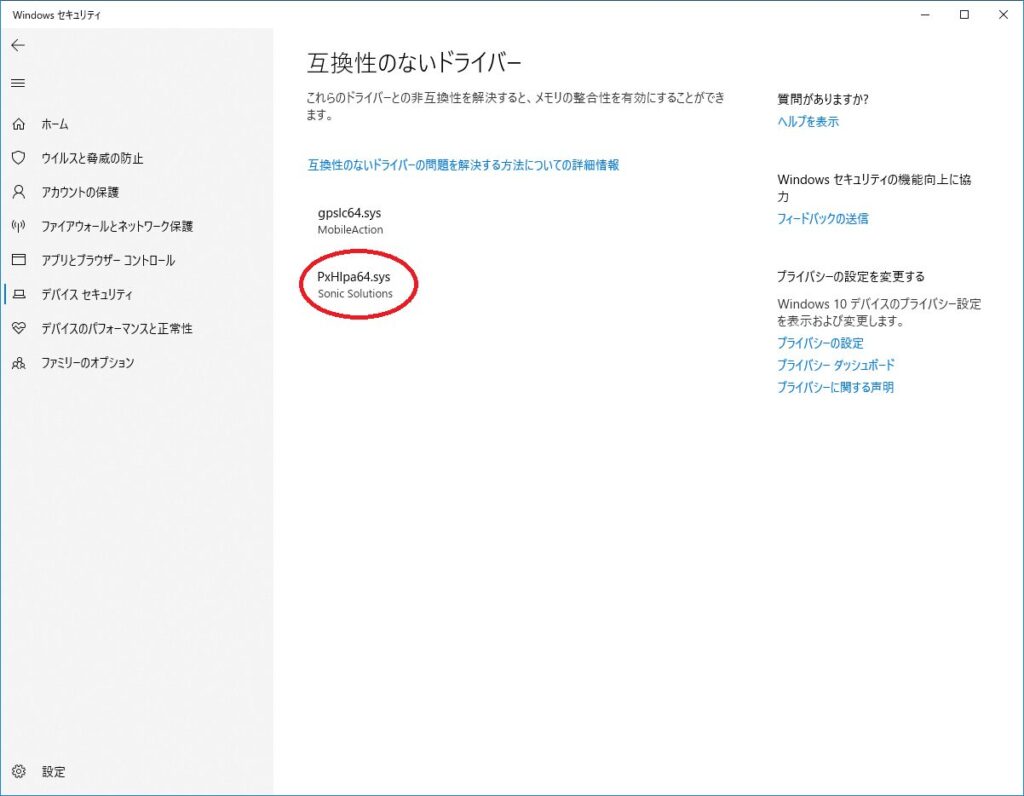1024x796 pixels.
Task: Select the firewall network antenna icon
Action: 19,226
